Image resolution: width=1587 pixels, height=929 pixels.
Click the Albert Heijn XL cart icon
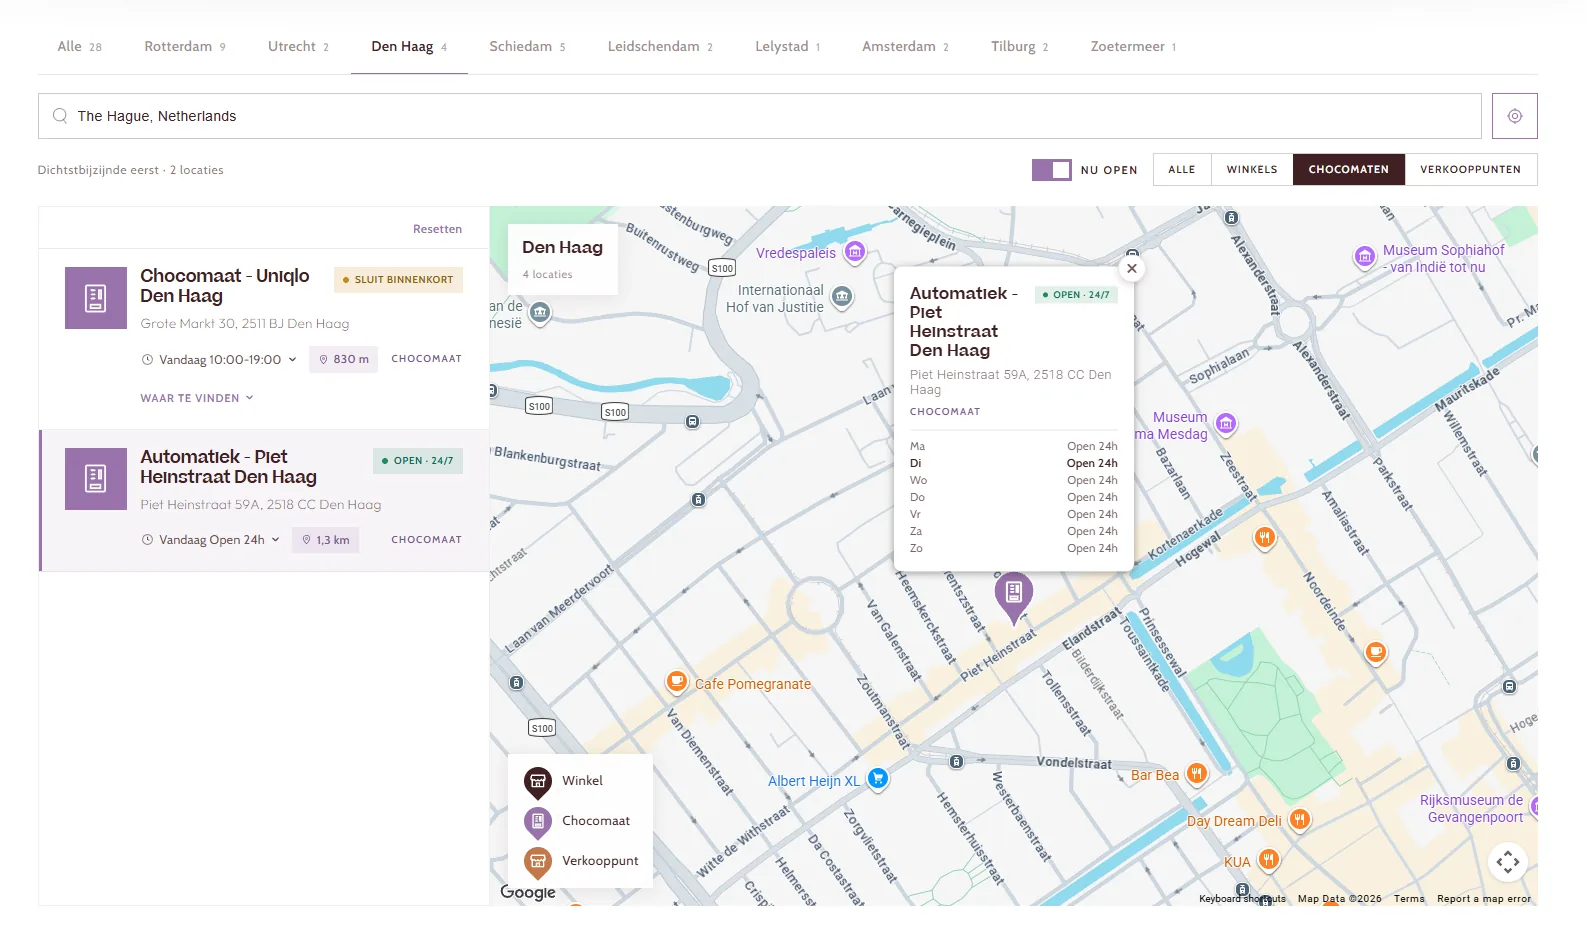877,778
